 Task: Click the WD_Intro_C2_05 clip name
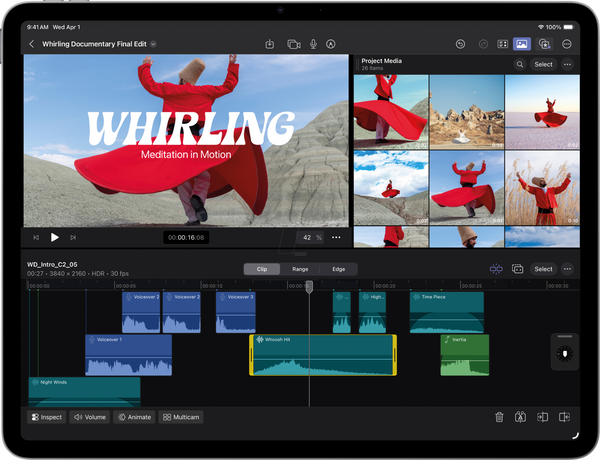(52, 264)
